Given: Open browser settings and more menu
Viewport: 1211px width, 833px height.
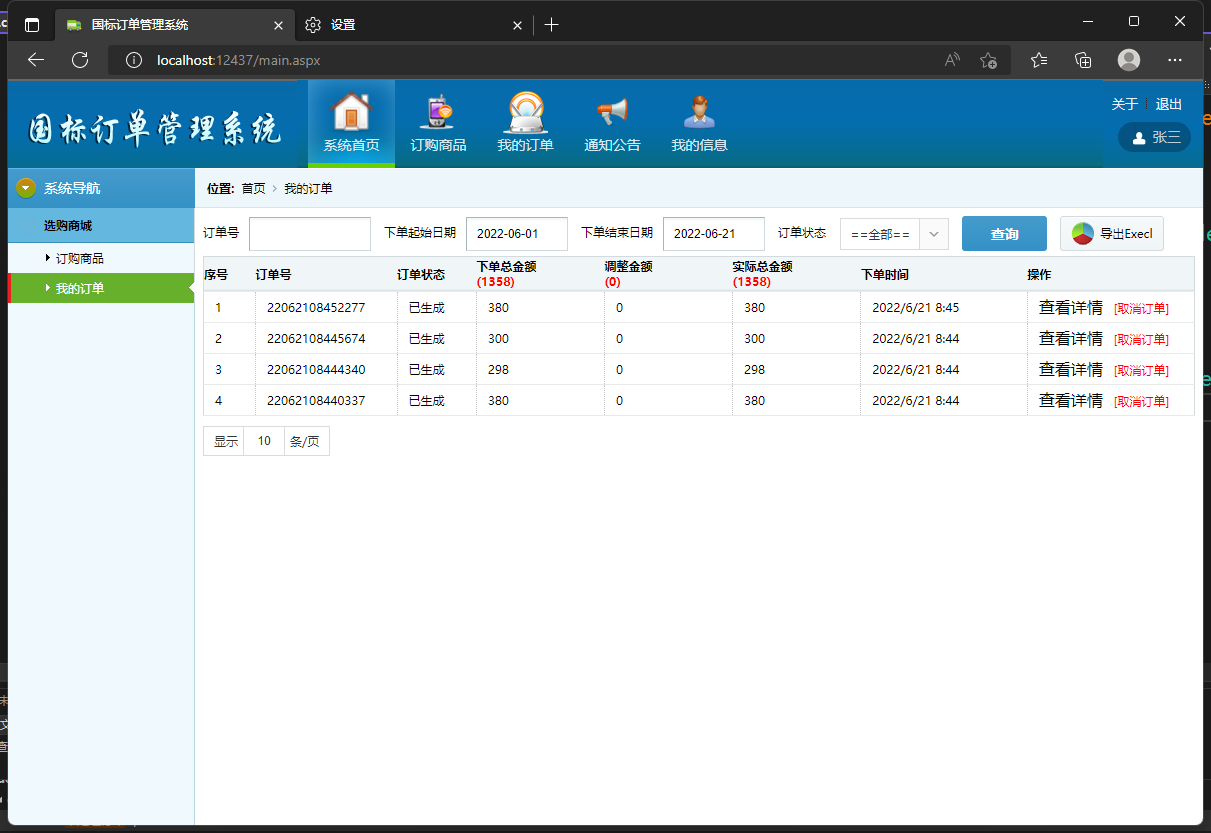Looking at the screenshot, I should click(x=1175, y=60).
